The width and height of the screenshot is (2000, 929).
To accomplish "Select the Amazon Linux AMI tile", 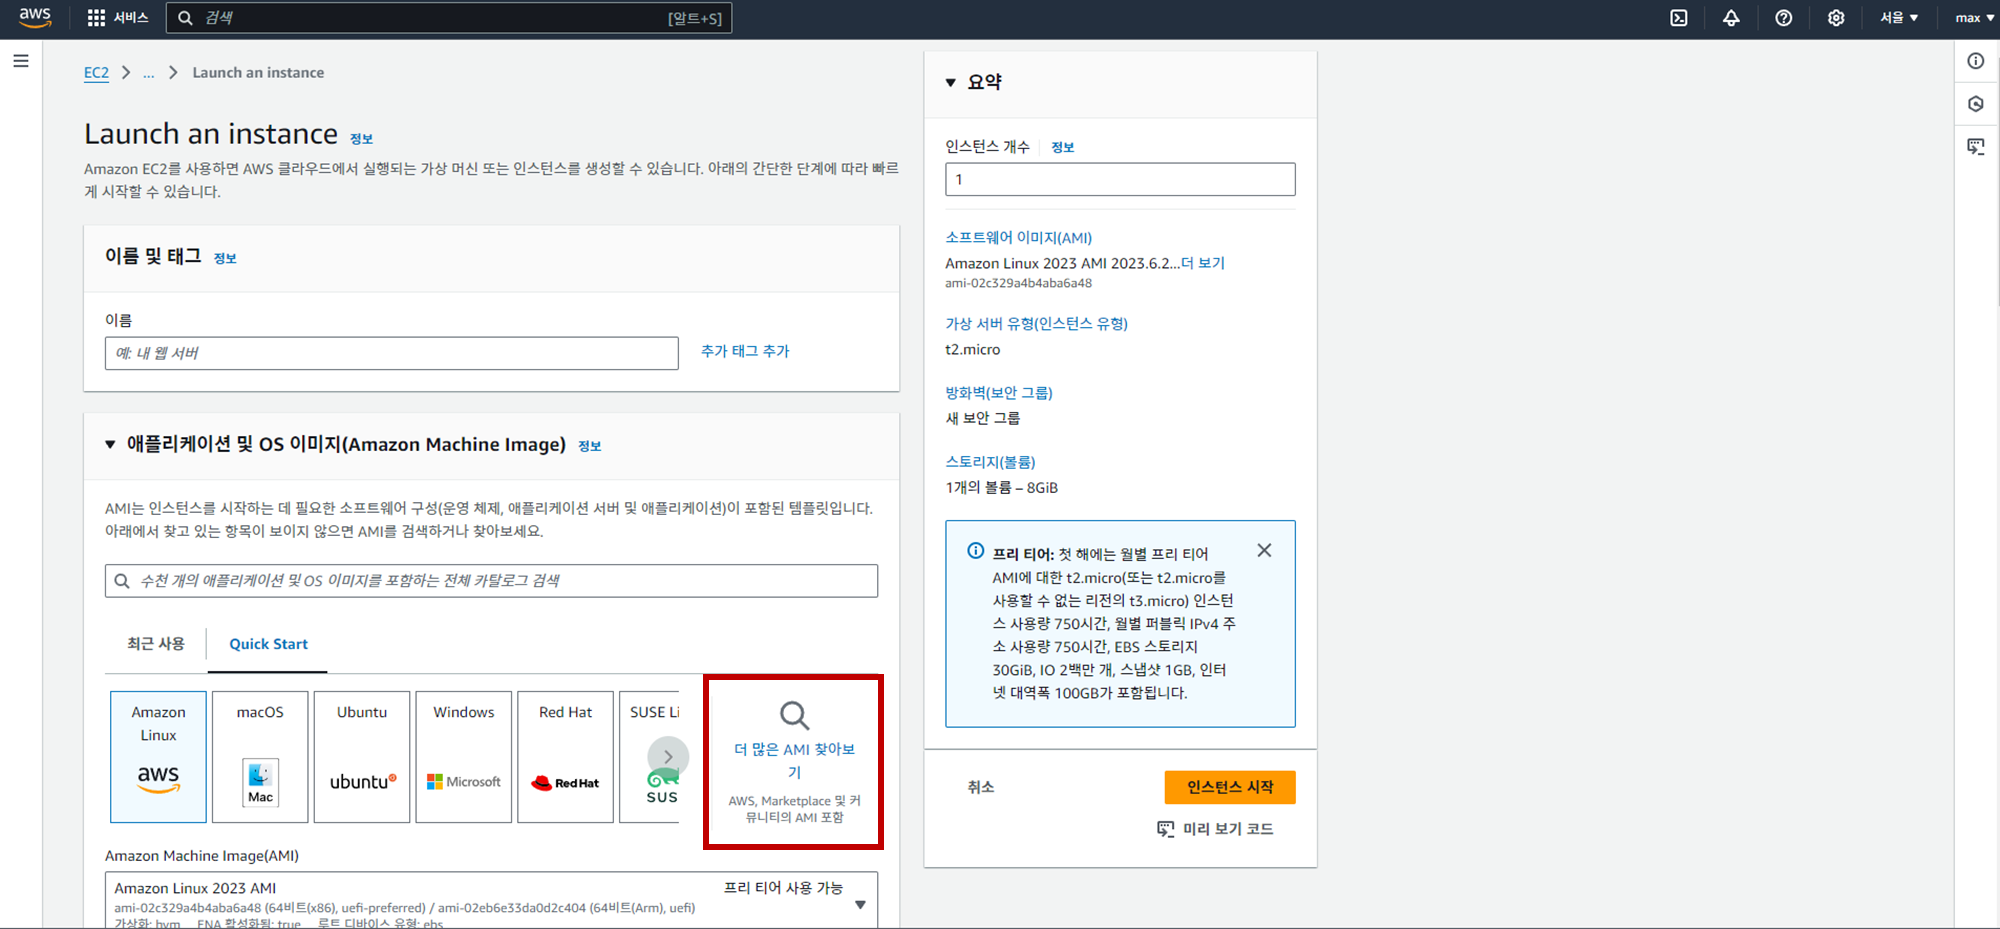I will click(158, 757).
